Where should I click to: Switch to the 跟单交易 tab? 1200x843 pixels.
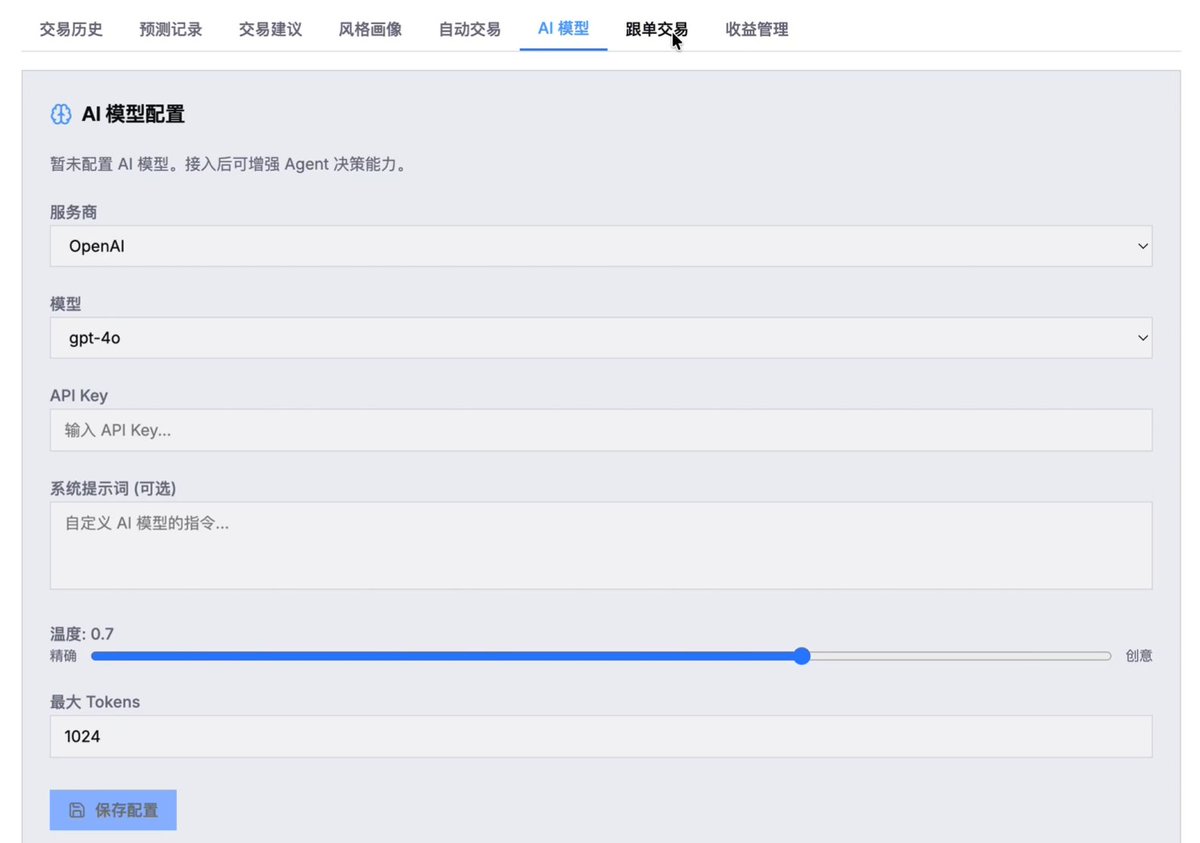coord(657,29)
